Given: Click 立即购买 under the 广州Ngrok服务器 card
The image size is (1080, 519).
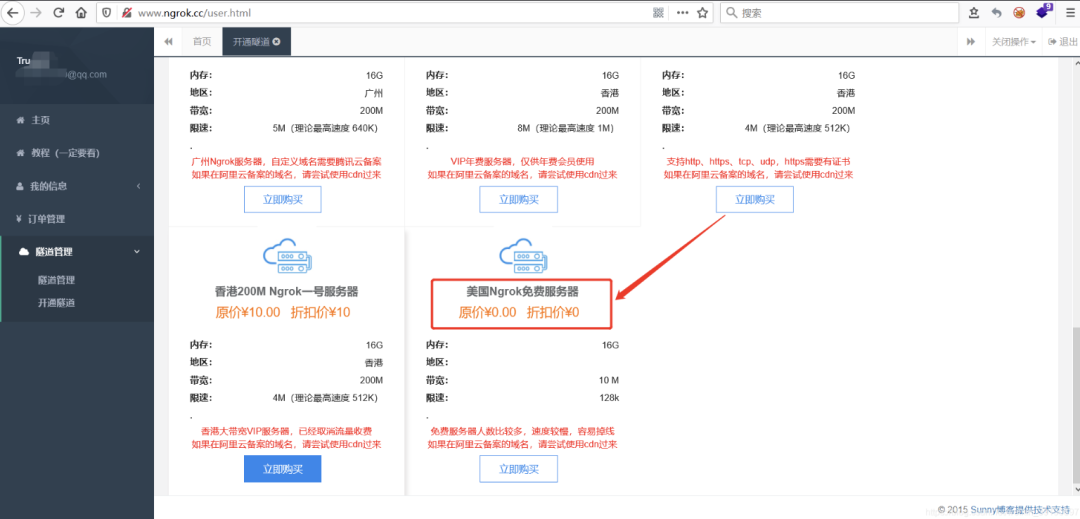Looking at the screenshot, I should point(282,200).
